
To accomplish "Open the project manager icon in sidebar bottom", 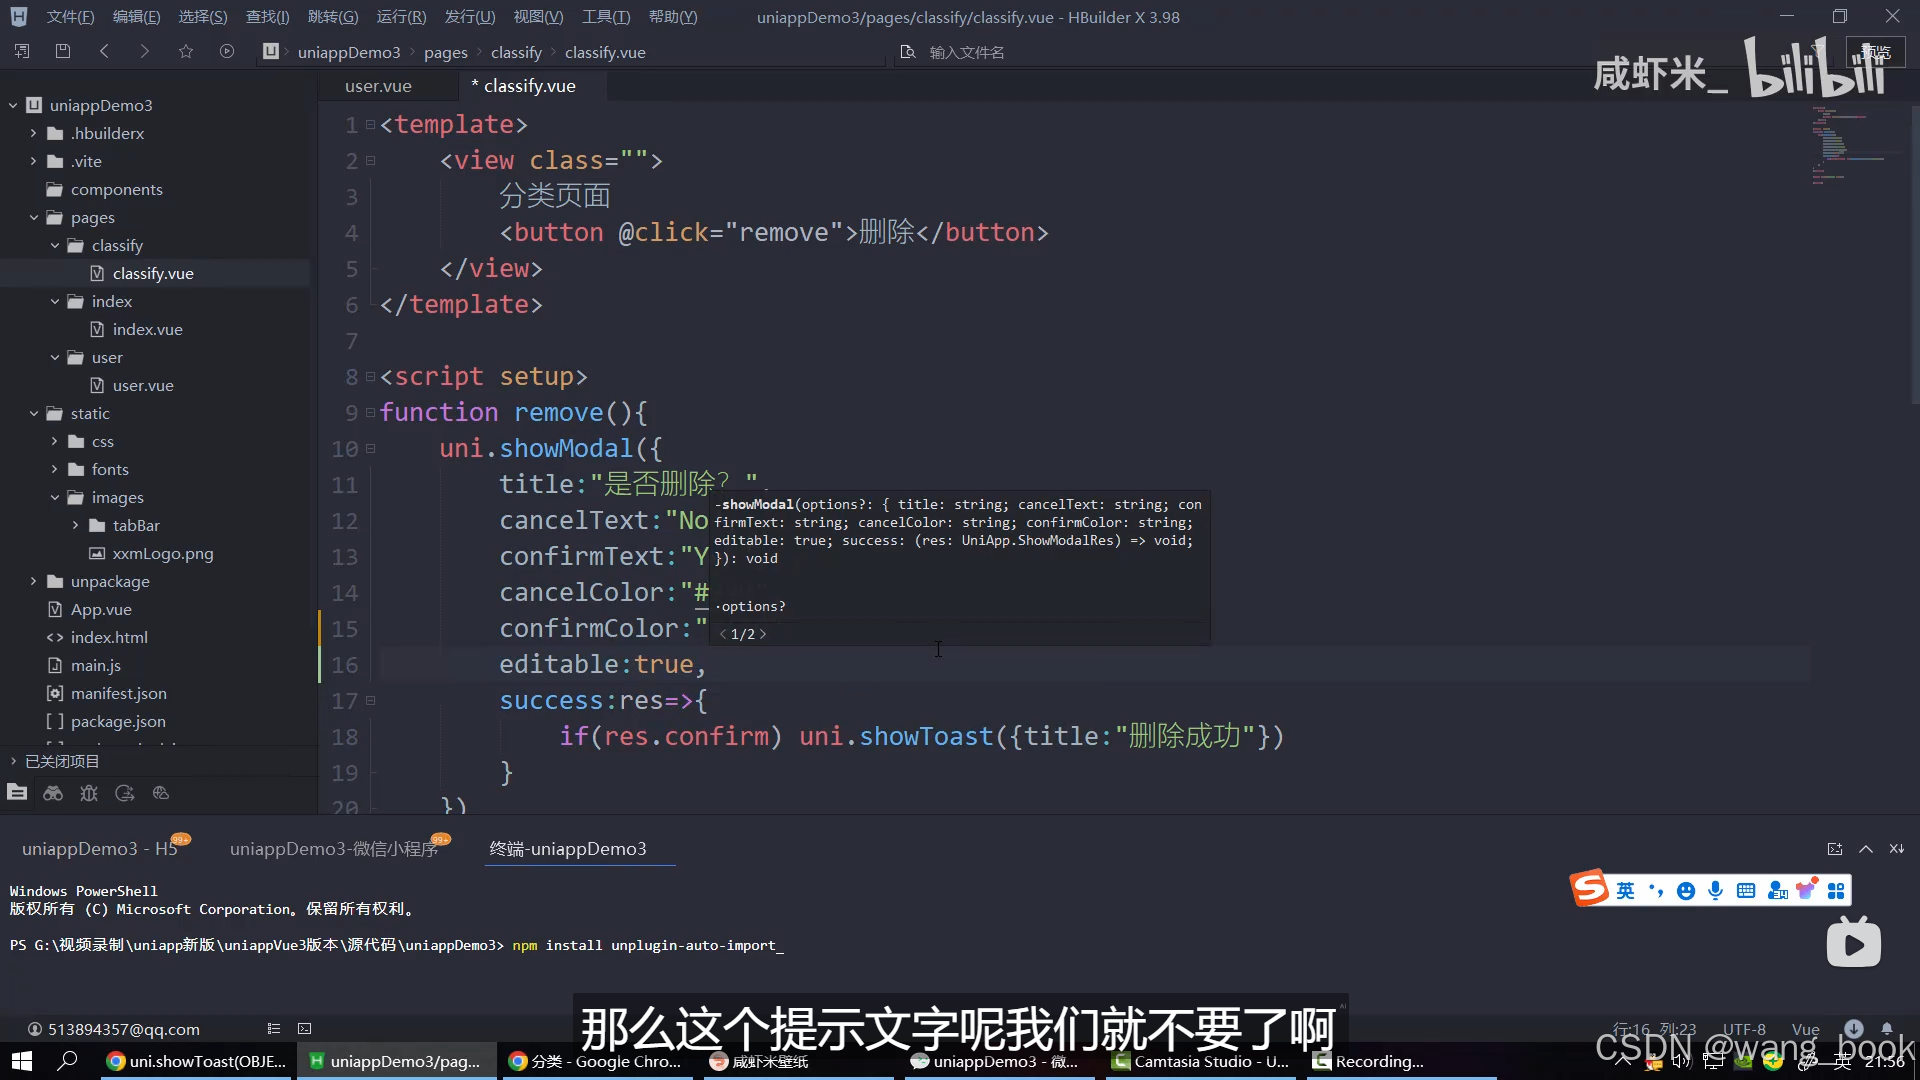I will point(17,793).
